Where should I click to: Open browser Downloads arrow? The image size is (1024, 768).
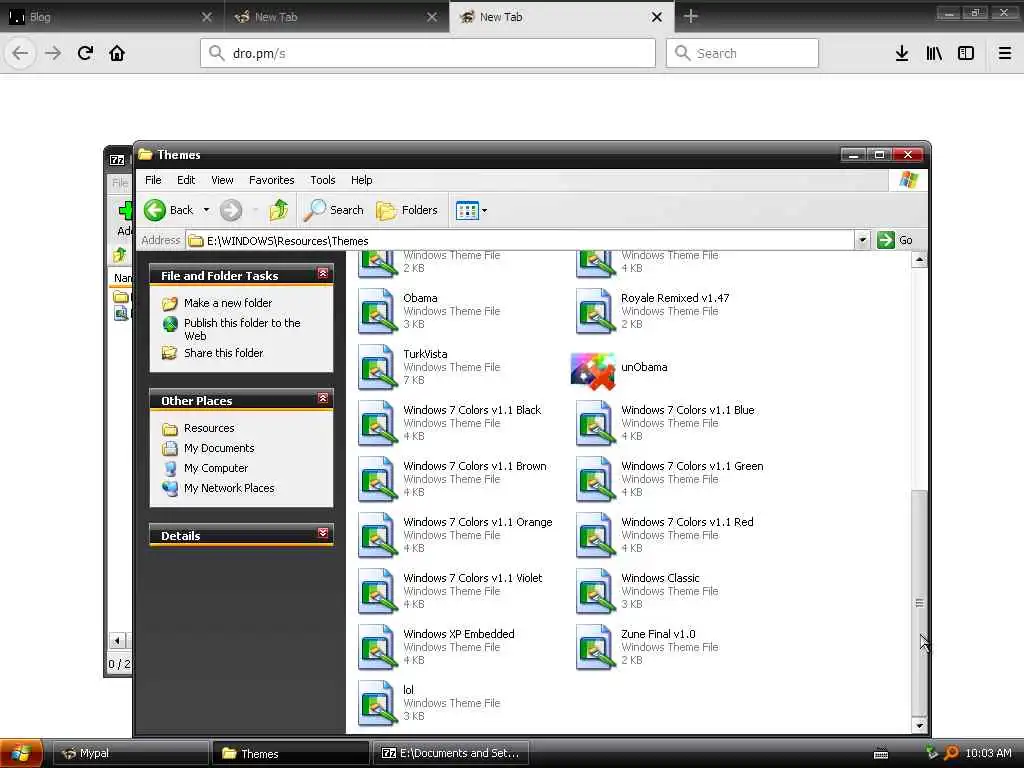902,54
